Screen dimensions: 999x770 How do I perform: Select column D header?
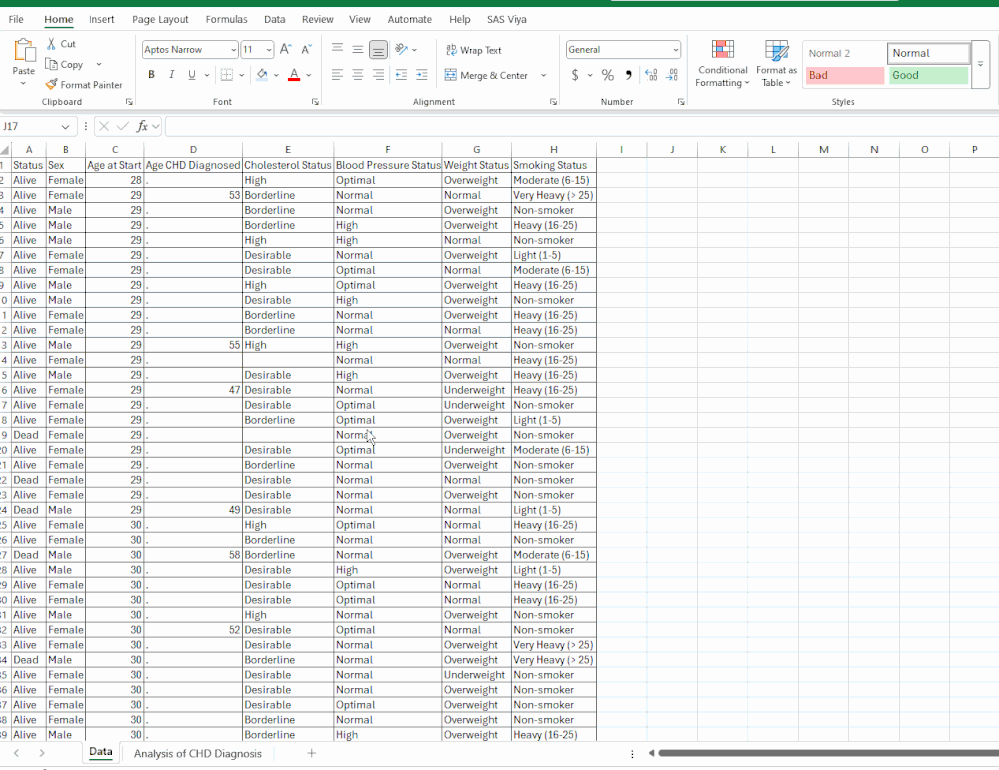pos(193,150)
